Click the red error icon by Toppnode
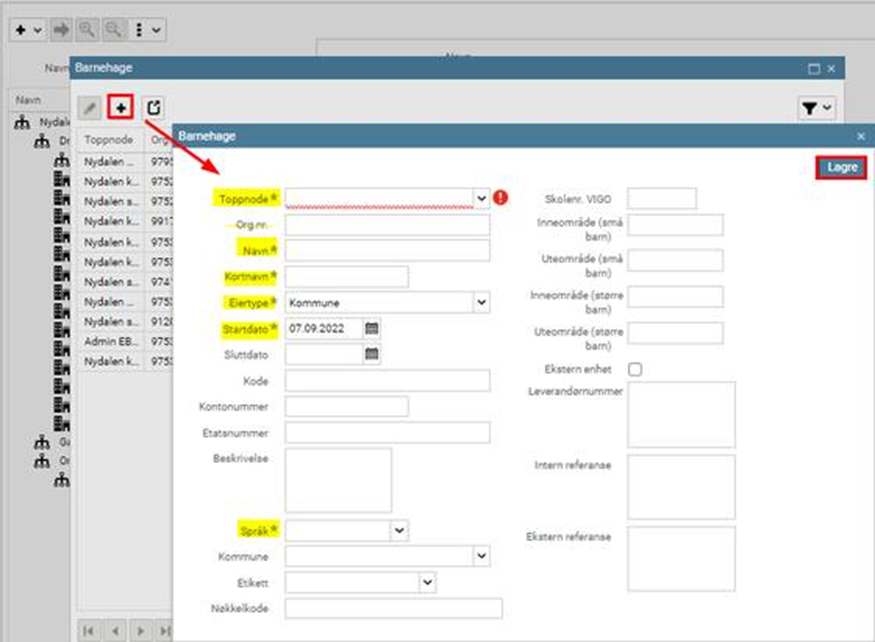The height and width of the screenshot is (642, 875). (x=501, y=198)
